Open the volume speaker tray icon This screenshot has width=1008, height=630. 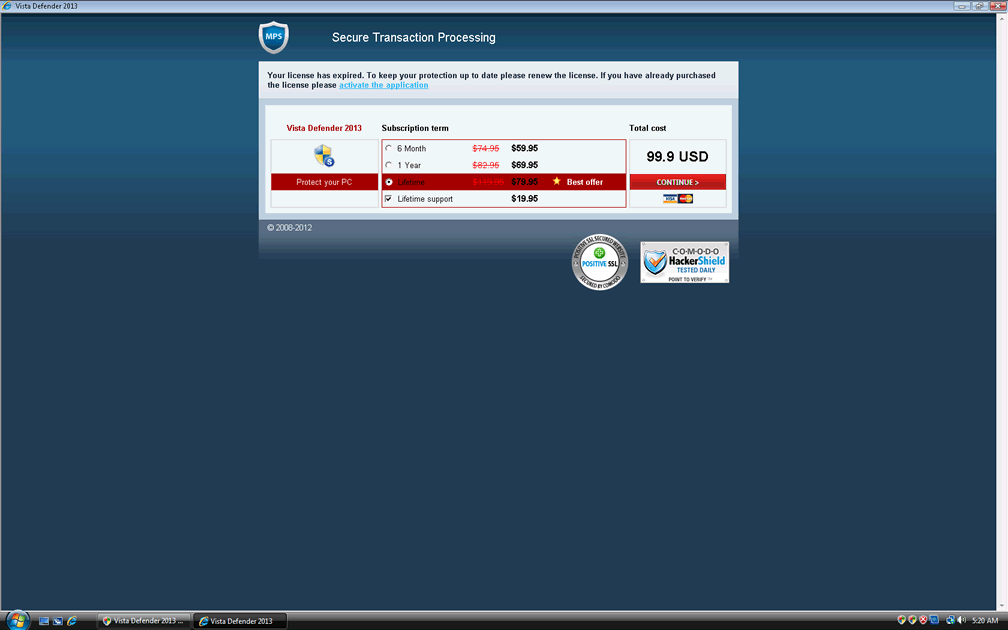tap(960, 621)
